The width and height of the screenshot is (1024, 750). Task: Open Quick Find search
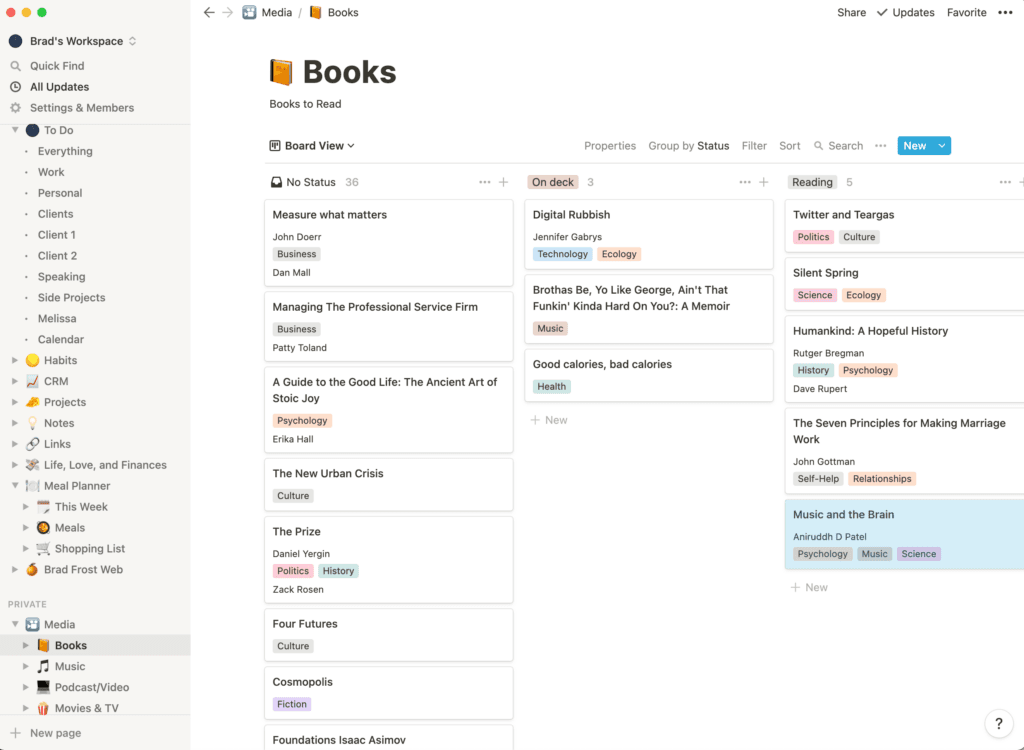click(60, 65)
